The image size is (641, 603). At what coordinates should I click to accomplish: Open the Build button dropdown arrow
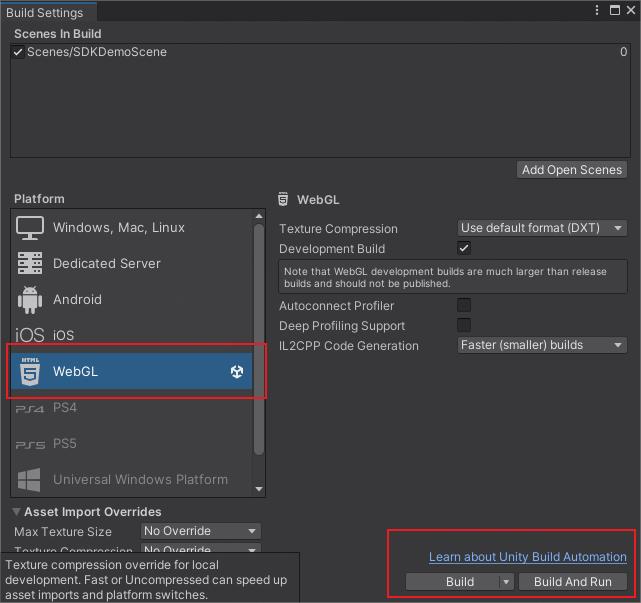pyautogui.click(x=506, y=582)
